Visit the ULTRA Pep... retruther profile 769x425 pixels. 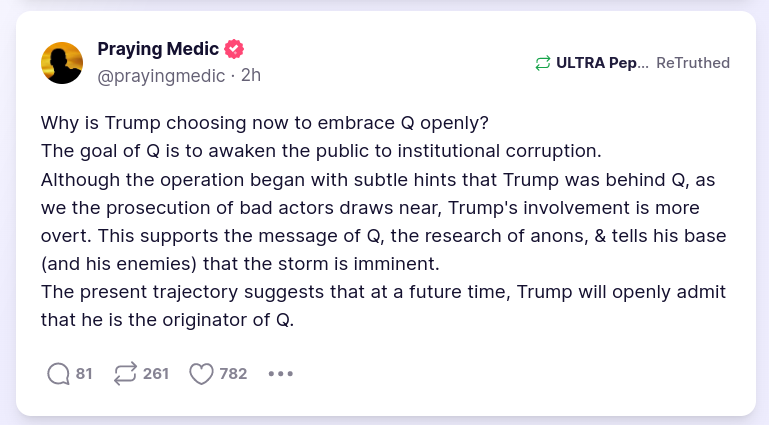click(602, 63)
